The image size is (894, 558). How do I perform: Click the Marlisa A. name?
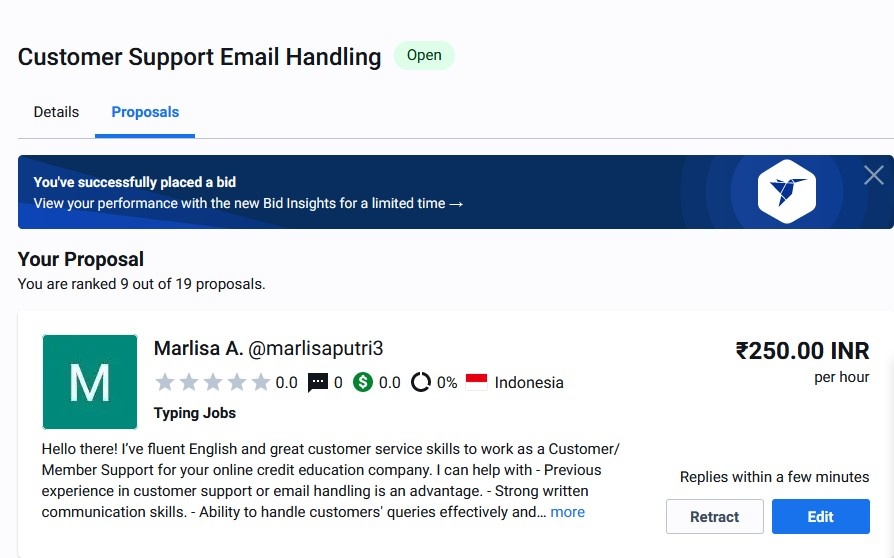click(x=198, y=348)
